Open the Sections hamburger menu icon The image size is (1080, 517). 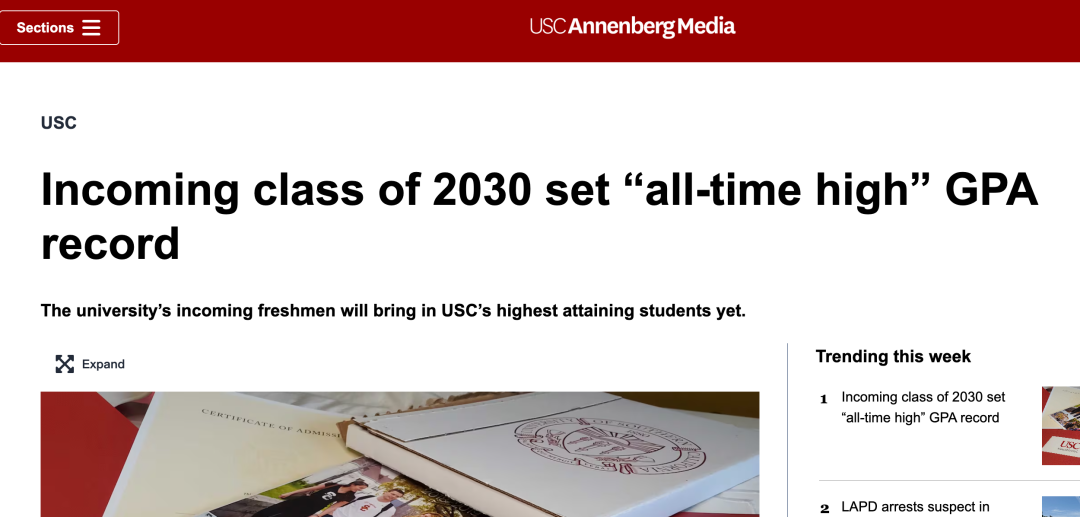point(91,28)
